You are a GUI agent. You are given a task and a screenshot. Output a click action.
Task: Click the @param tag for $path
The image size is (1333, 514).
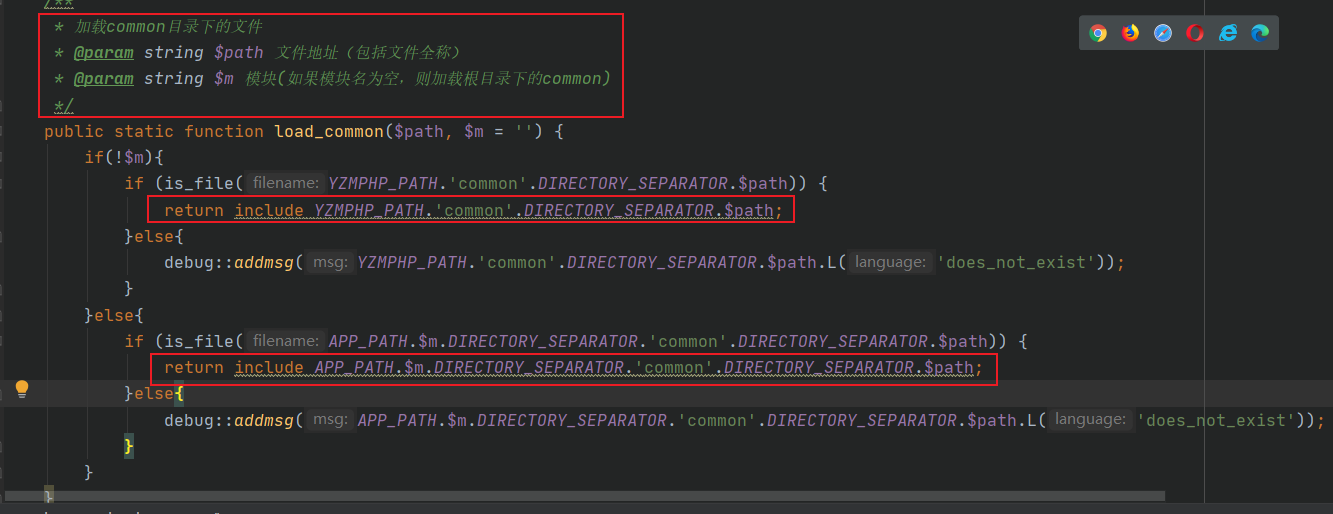103,52
